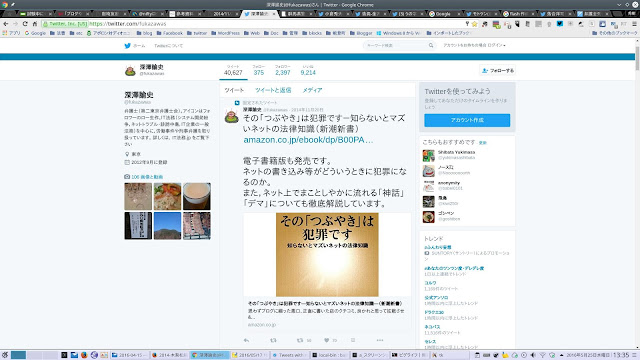Open the Facebook bookmark folder
This screenshot has width=640, height=360.
click(169, 33)
